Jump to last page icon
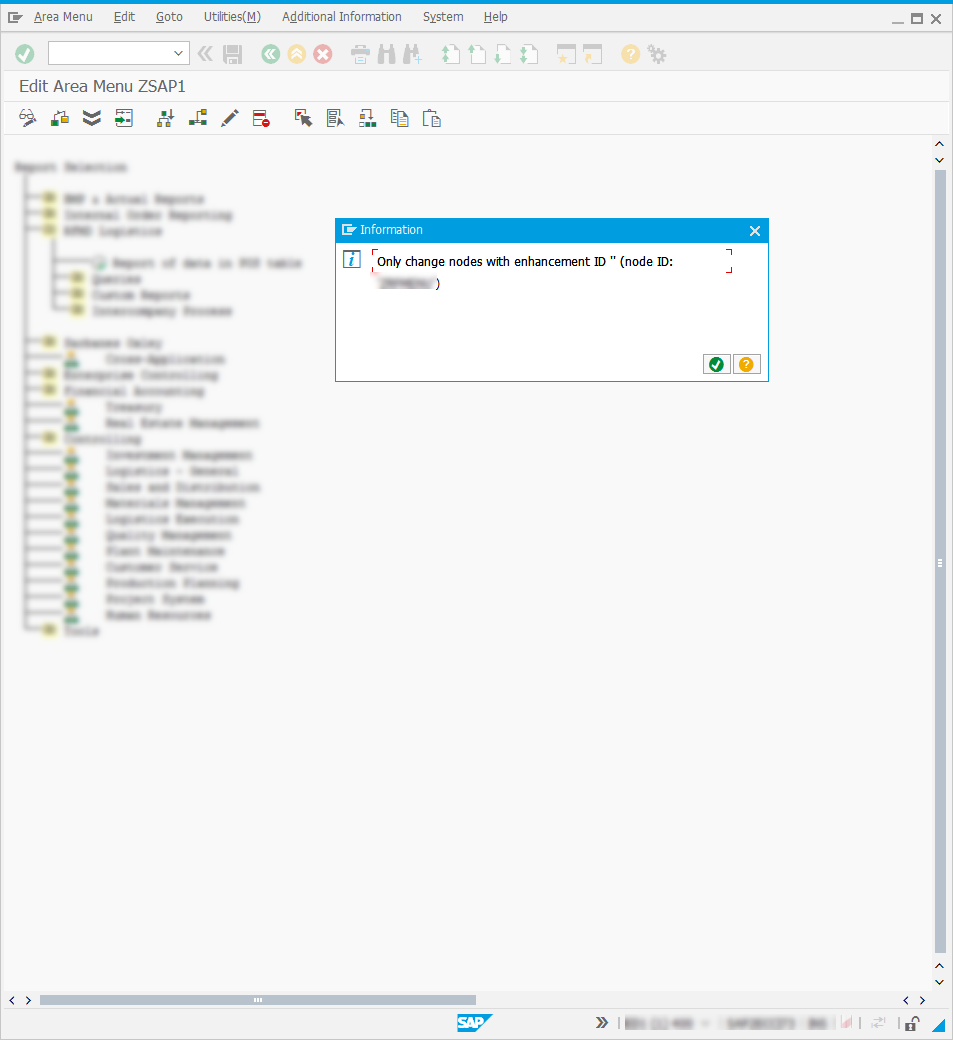Screen dimensions: 953x1040 point(529,54)
